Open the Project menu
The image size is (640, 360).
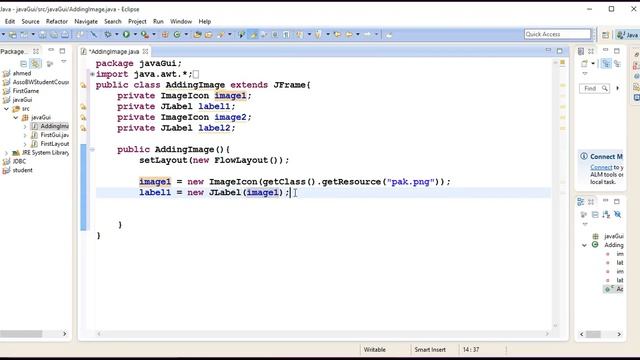[137, 21]
